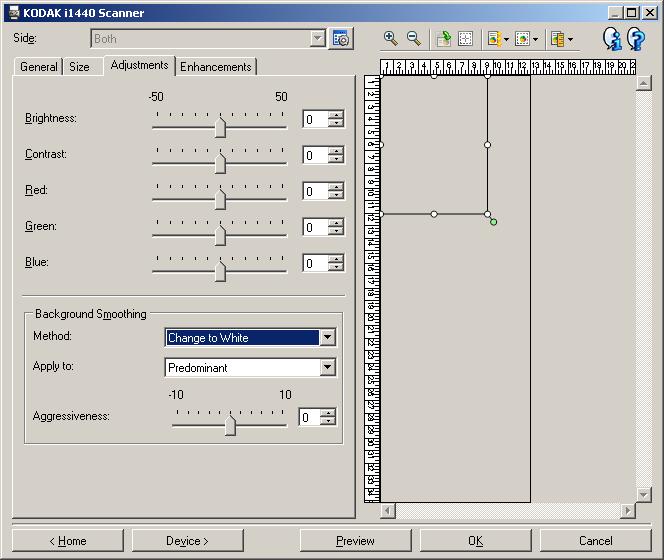Open the Apply to dropdown arrow
Viewport: 664px width, 560px height.
click(328, 367)
